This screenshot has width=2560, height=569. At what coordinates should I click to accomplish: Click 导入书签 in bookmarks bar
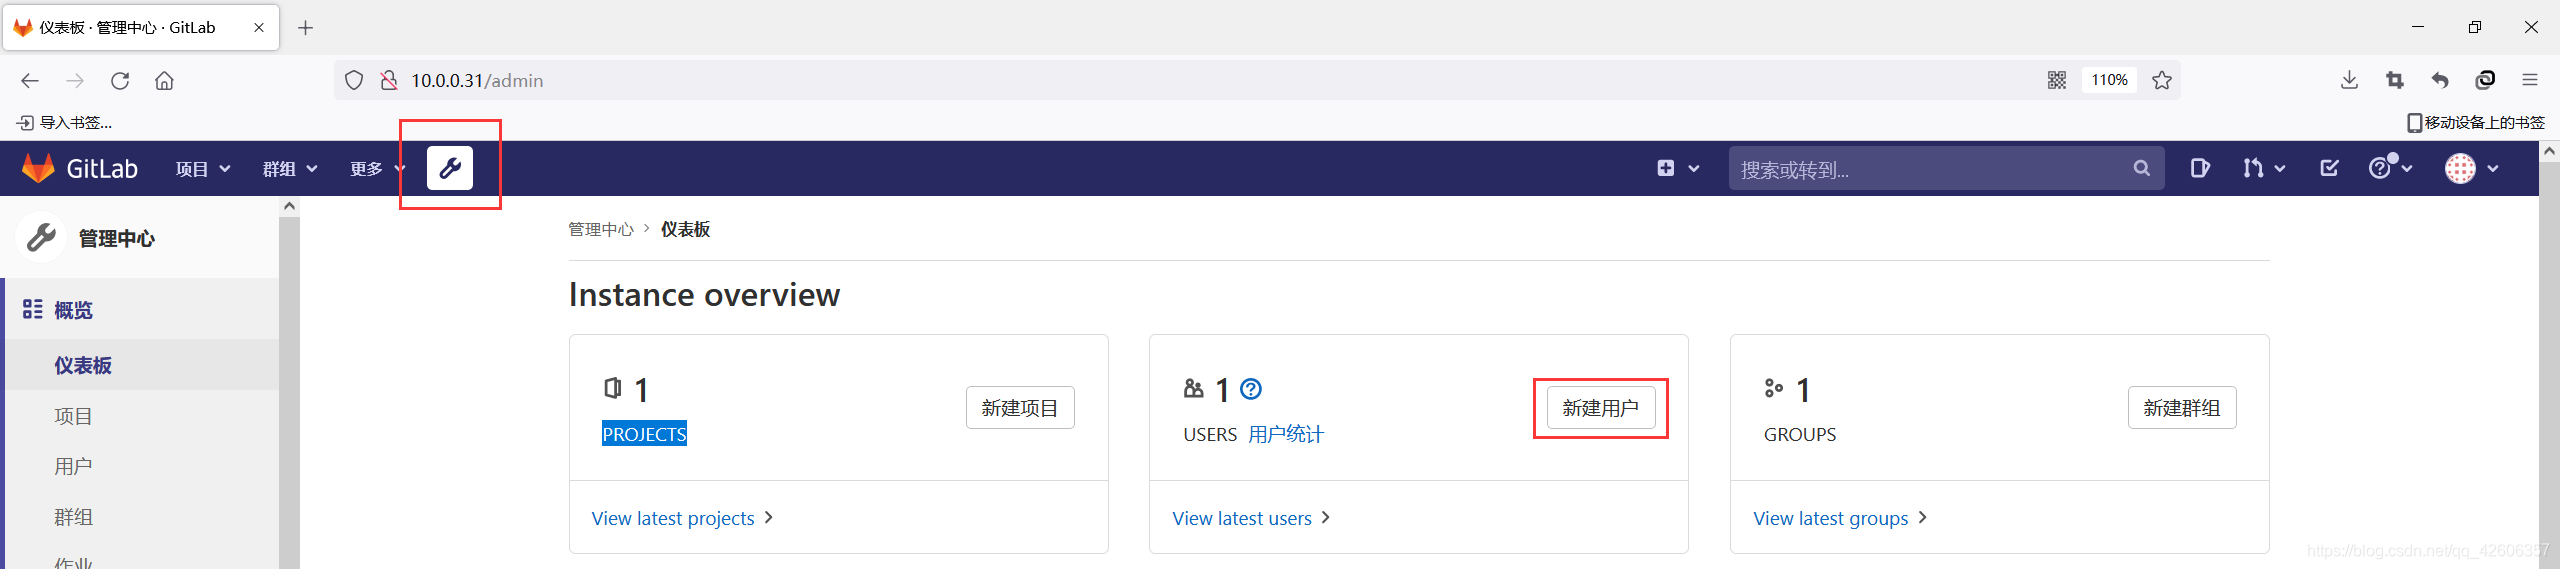click(x=65, y=122)
